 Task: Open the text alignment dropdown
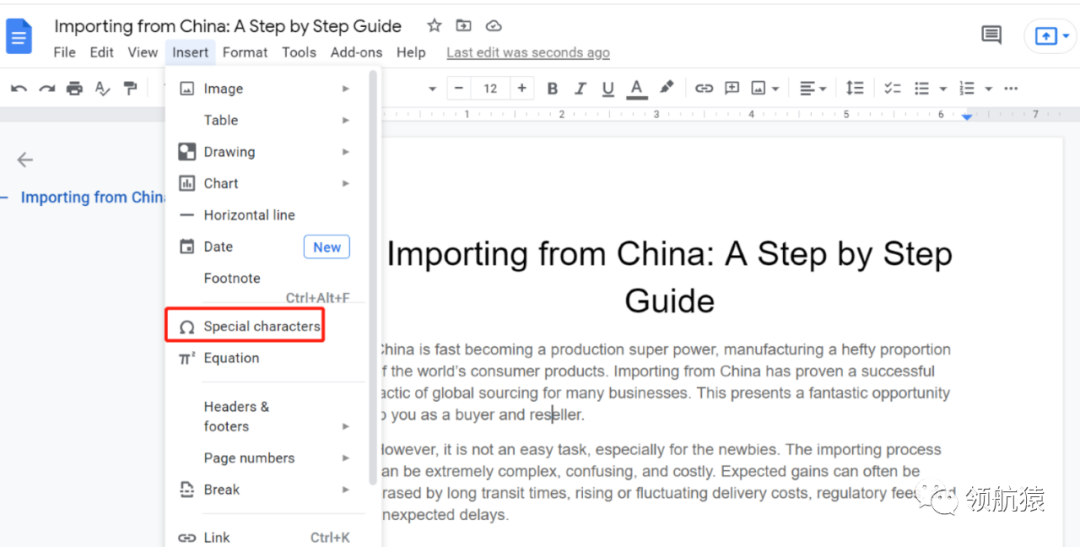click(x=813, y=89)
